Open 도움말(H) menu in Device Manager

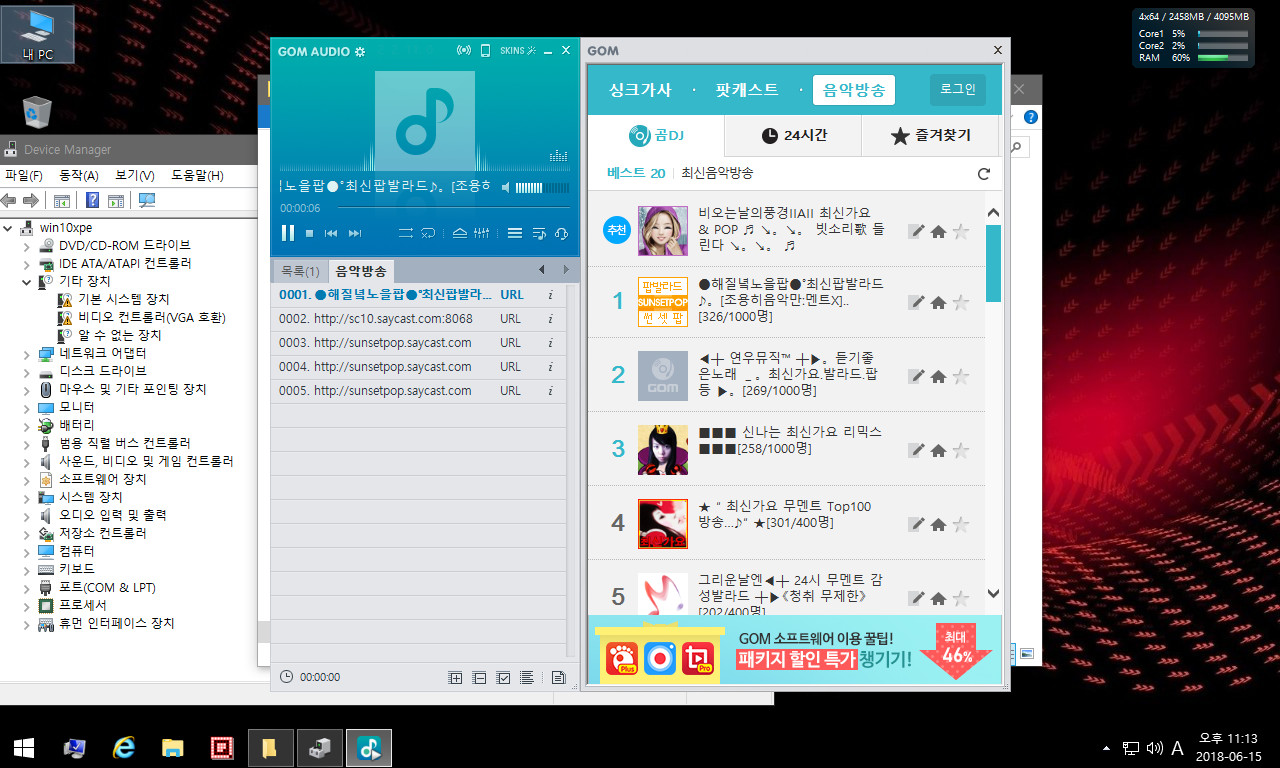point(197,175)
